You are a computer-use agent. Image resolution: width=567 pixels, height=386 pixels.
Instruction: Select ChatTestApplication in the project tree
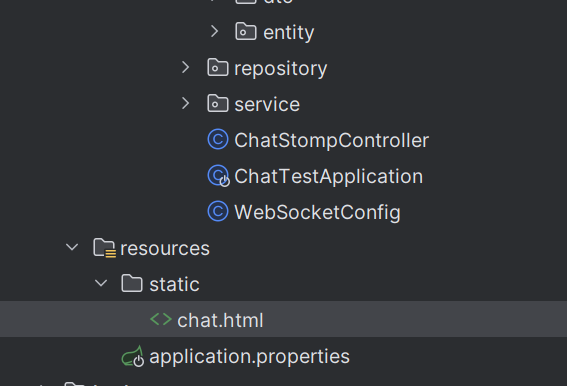coord(329,177)
